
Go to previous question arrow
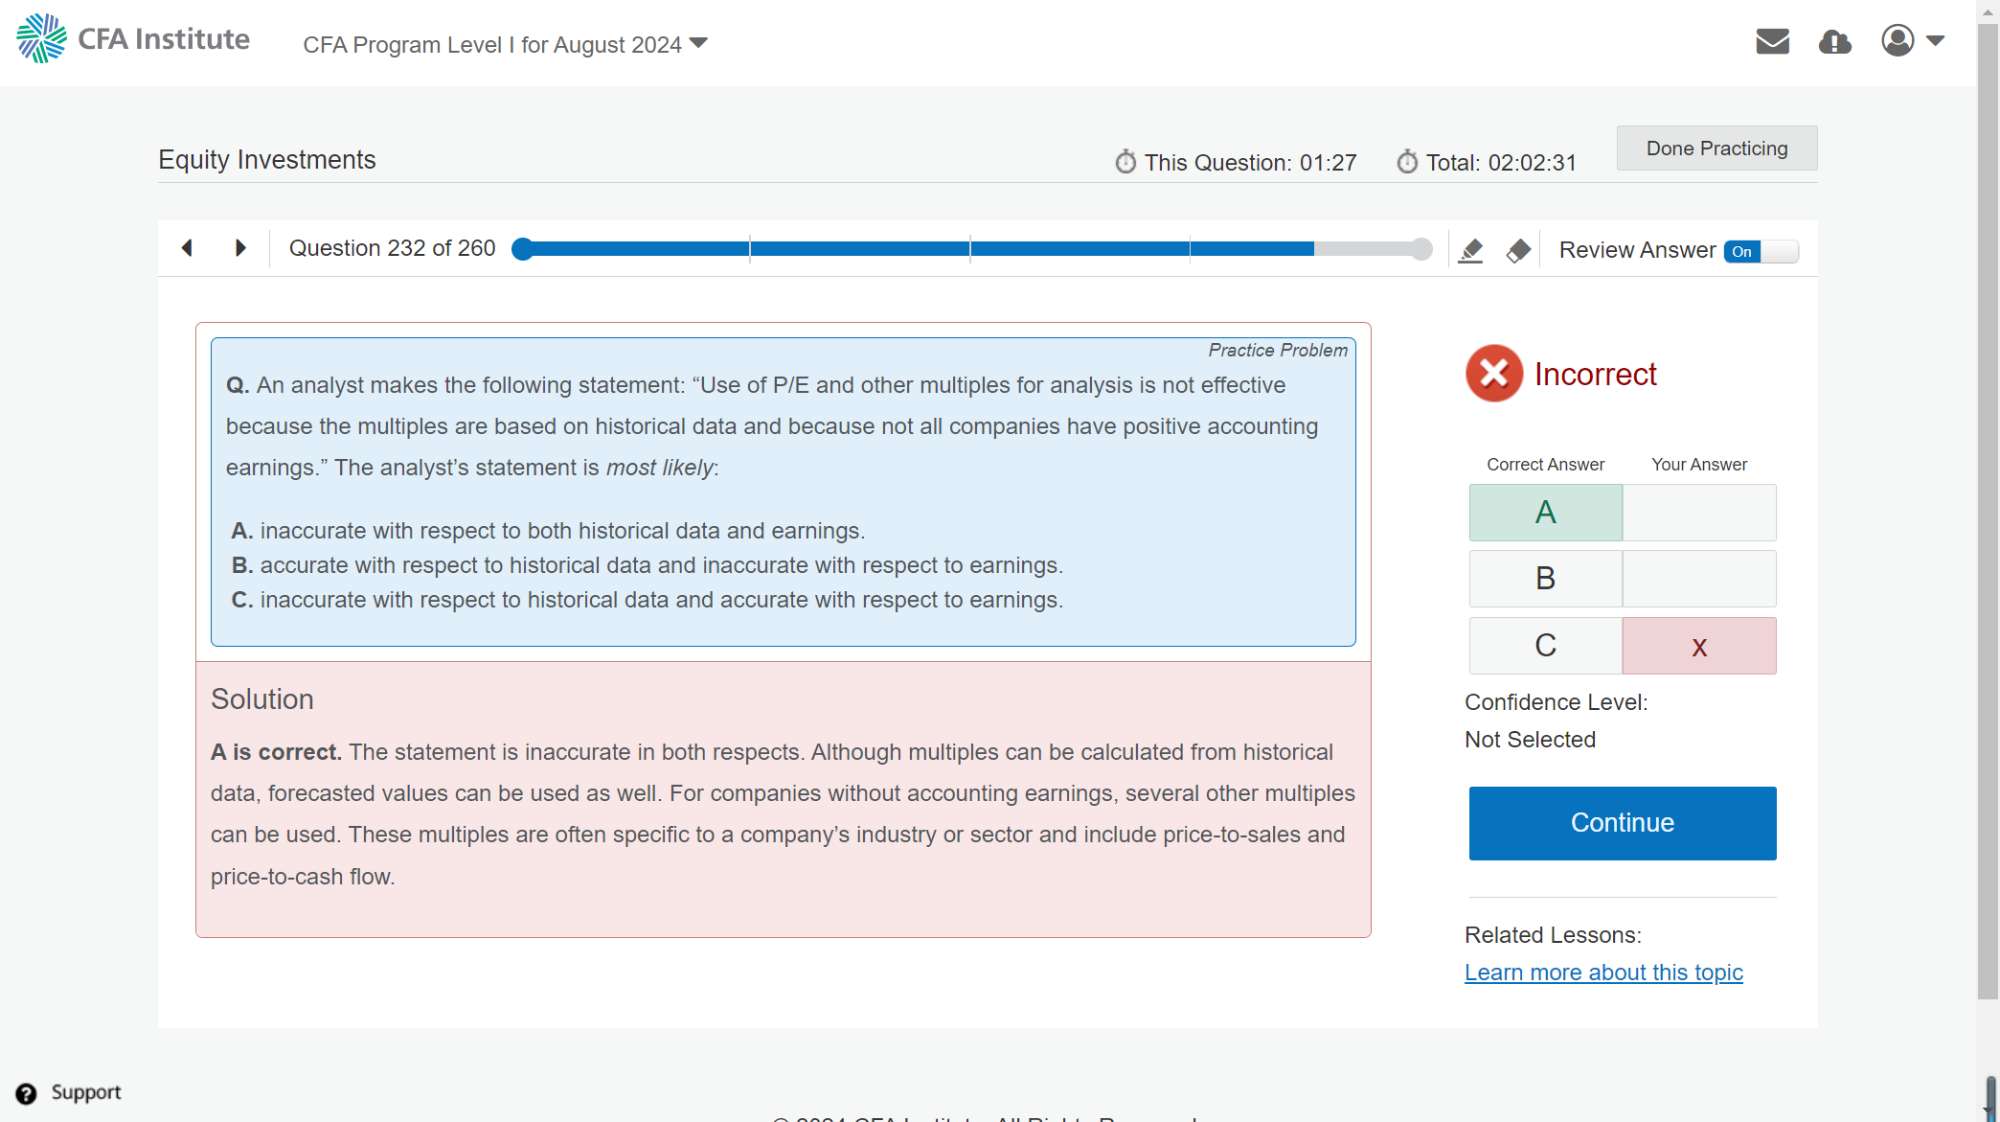click(187, 248)
